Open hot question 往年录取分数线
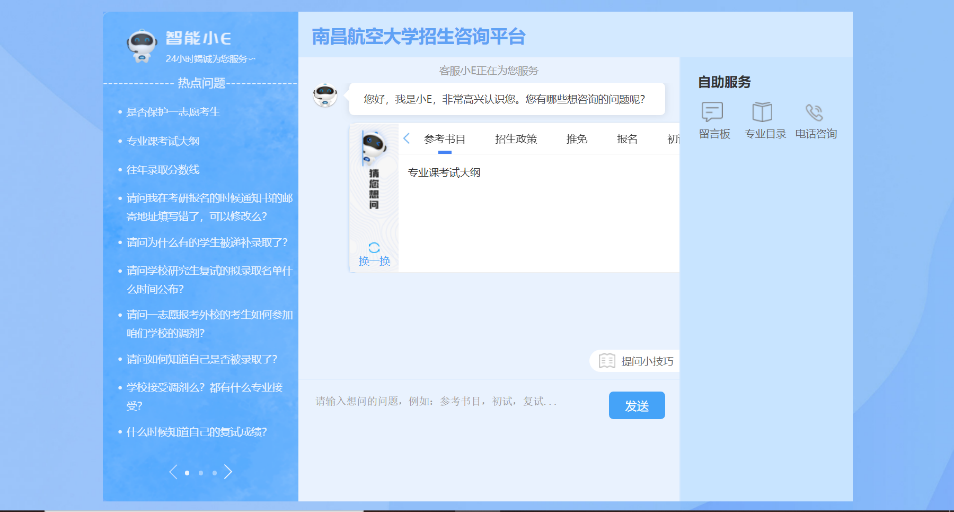Viewport: 954px width, 512px height. tap(163, 170)
